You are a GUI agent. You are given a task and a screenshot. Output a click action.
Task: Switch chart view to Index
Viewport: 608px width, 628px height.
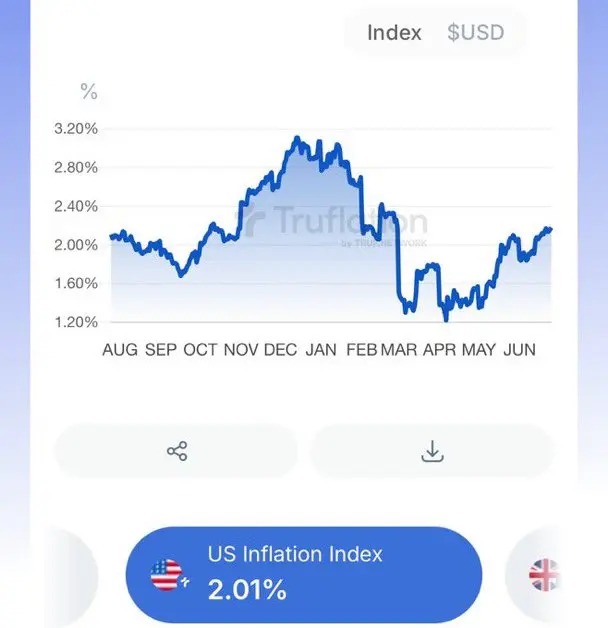pyautogui.click(x=394, y=32)
